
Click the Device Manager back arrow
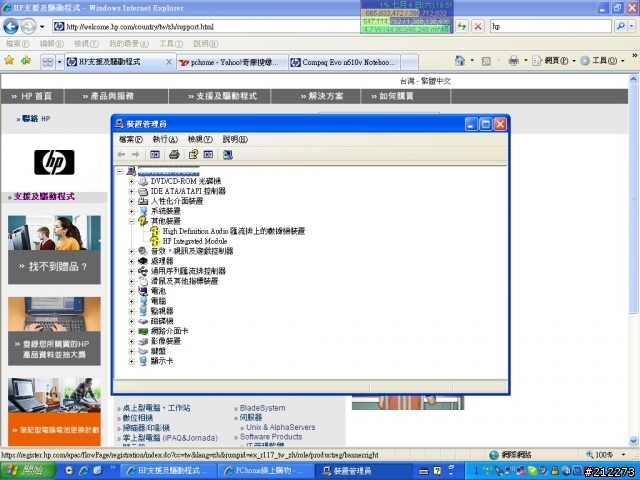tap(121, 154)
